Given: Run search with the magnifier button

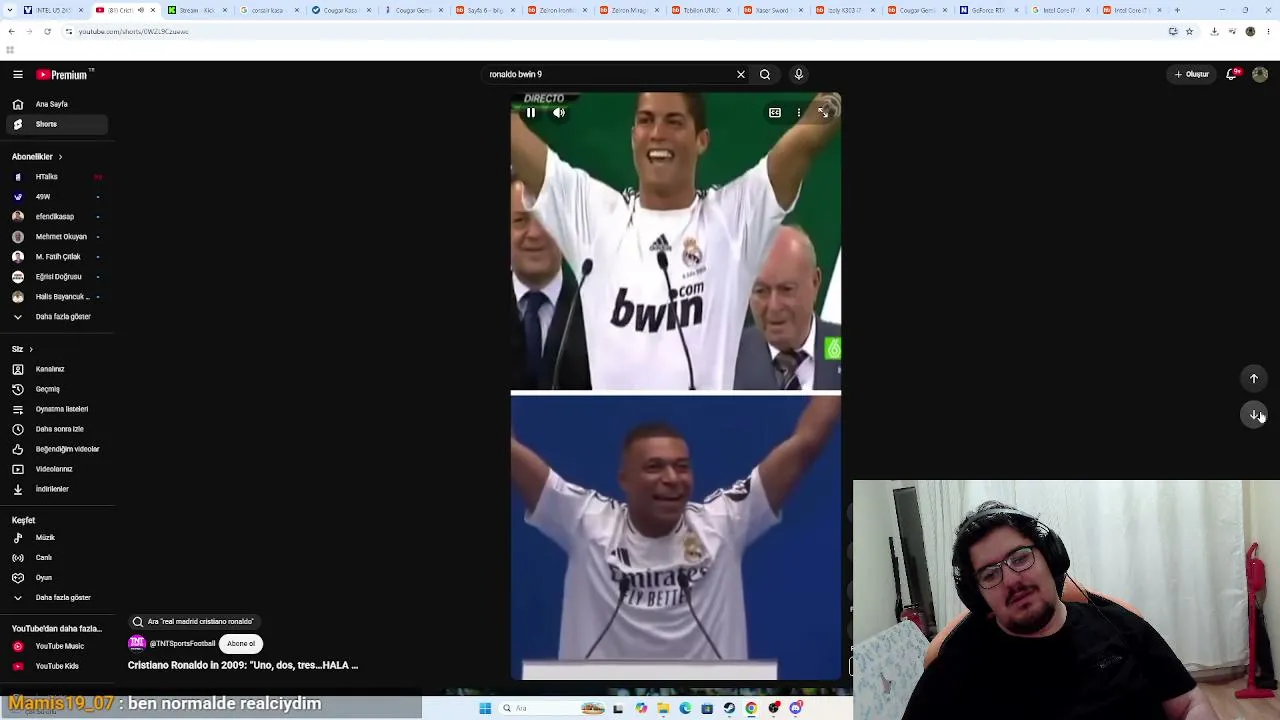Looking at the screenshot, I should 765,74.
